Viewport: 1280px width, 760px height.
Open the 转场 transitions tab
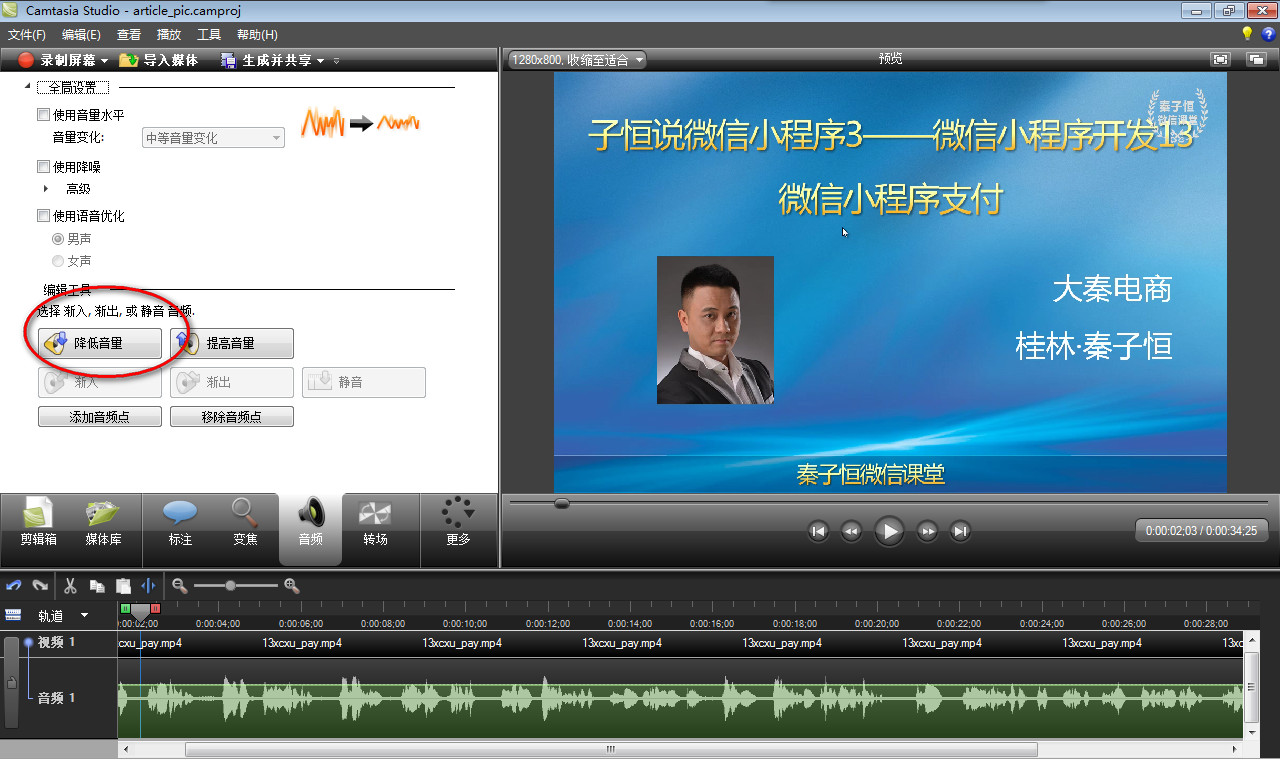[375, 522]
